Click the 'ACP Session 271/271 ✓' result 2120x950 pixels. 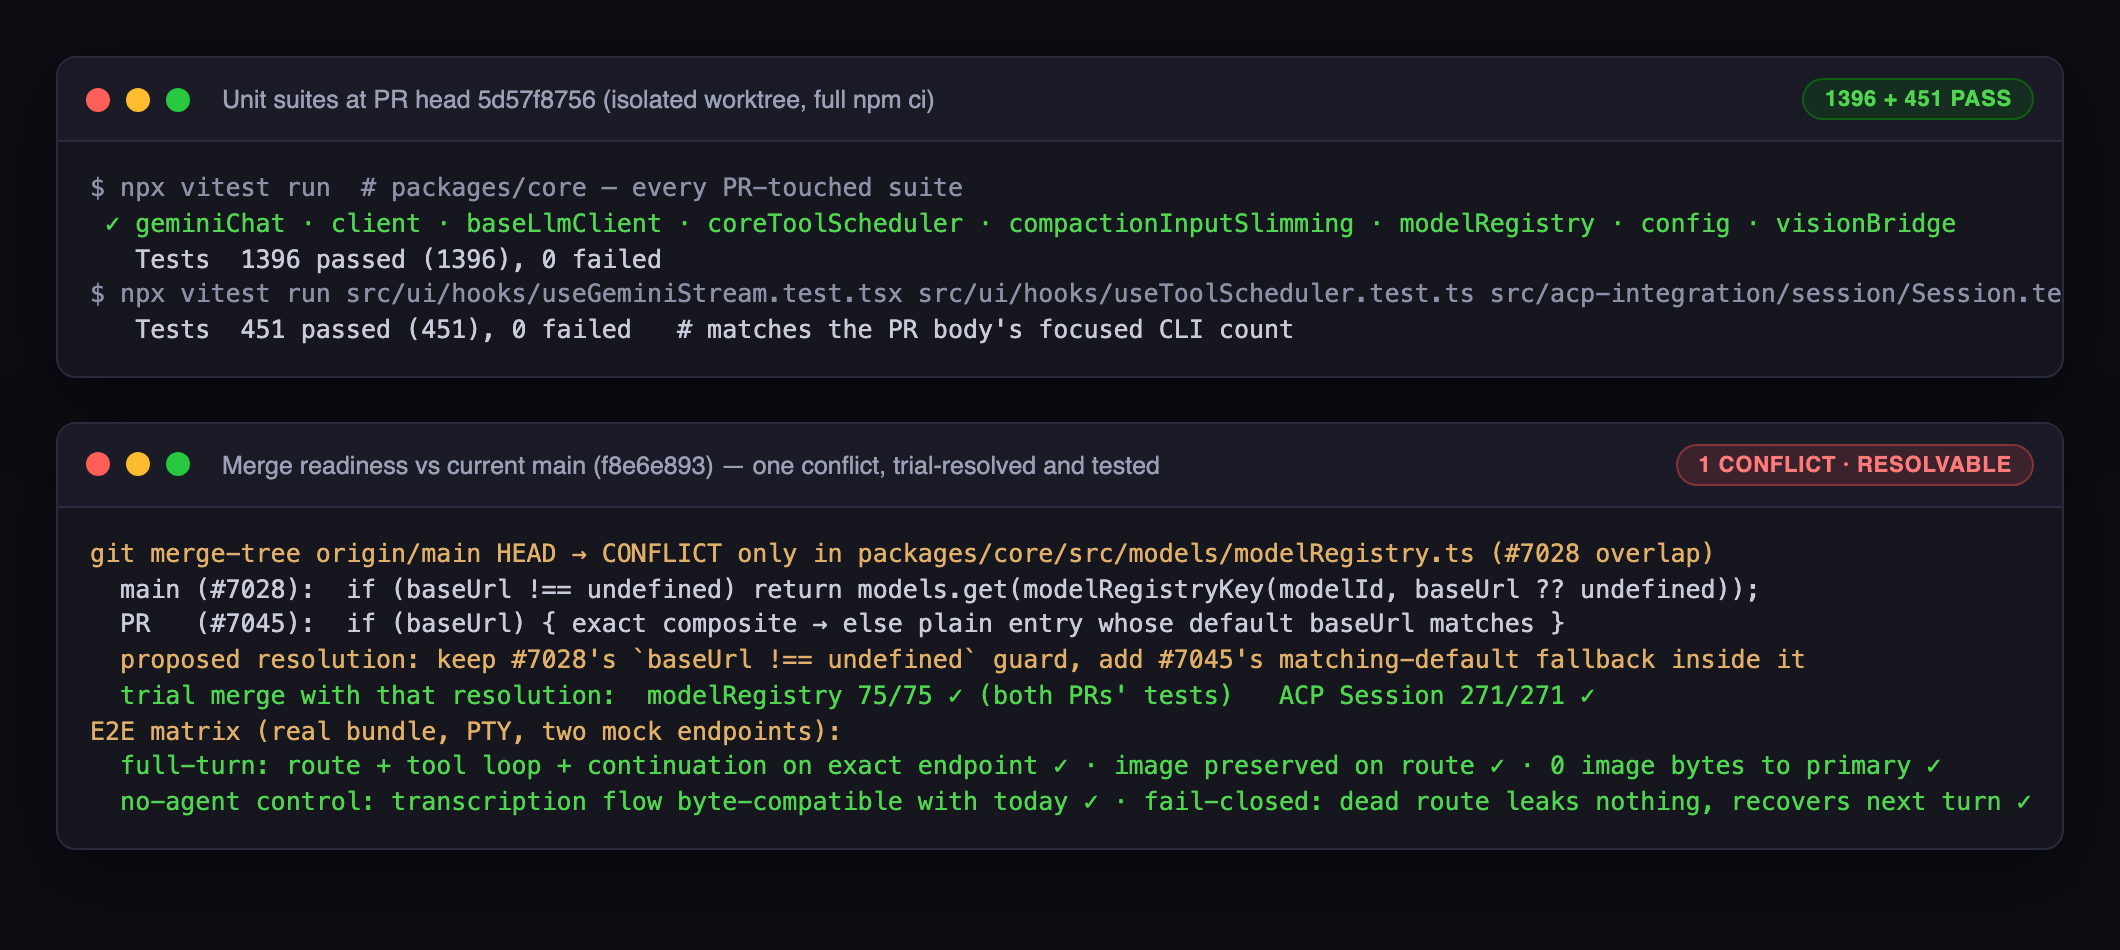(x=1437, y=696)
